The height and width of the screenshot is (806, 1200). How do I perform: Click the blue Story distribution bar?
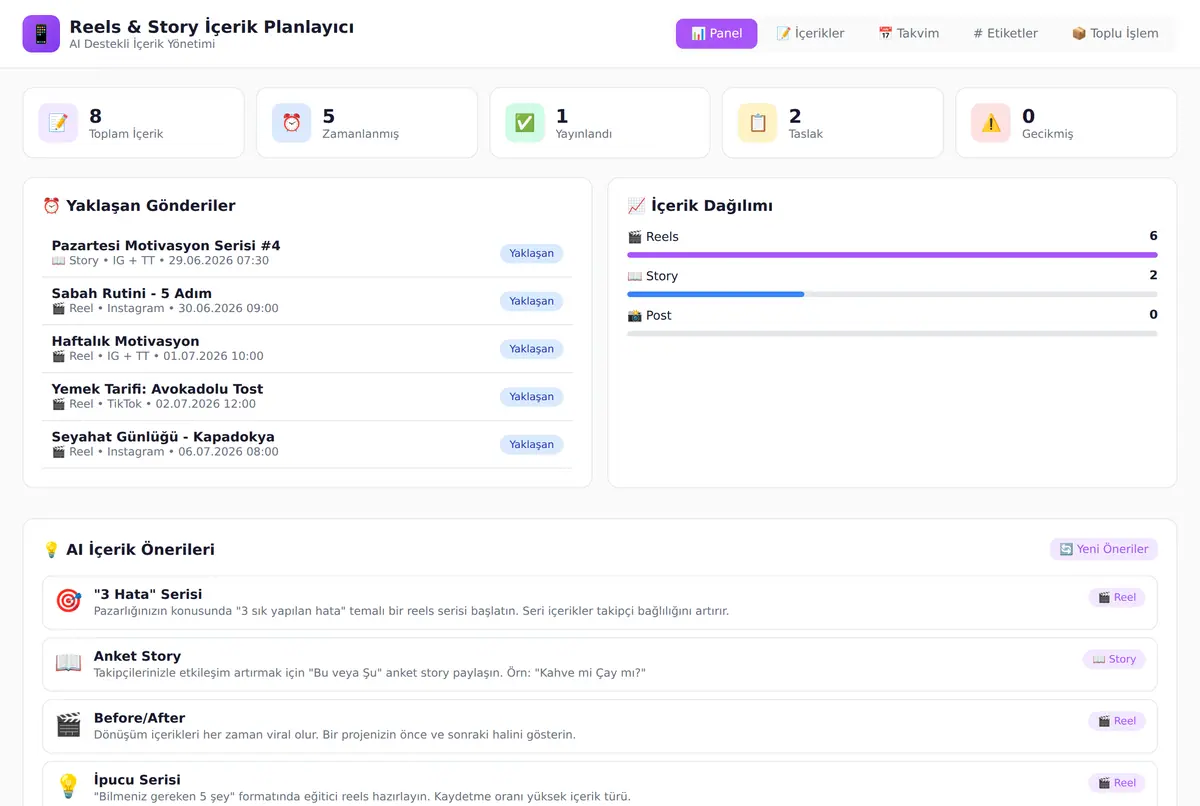coord(715,294)
